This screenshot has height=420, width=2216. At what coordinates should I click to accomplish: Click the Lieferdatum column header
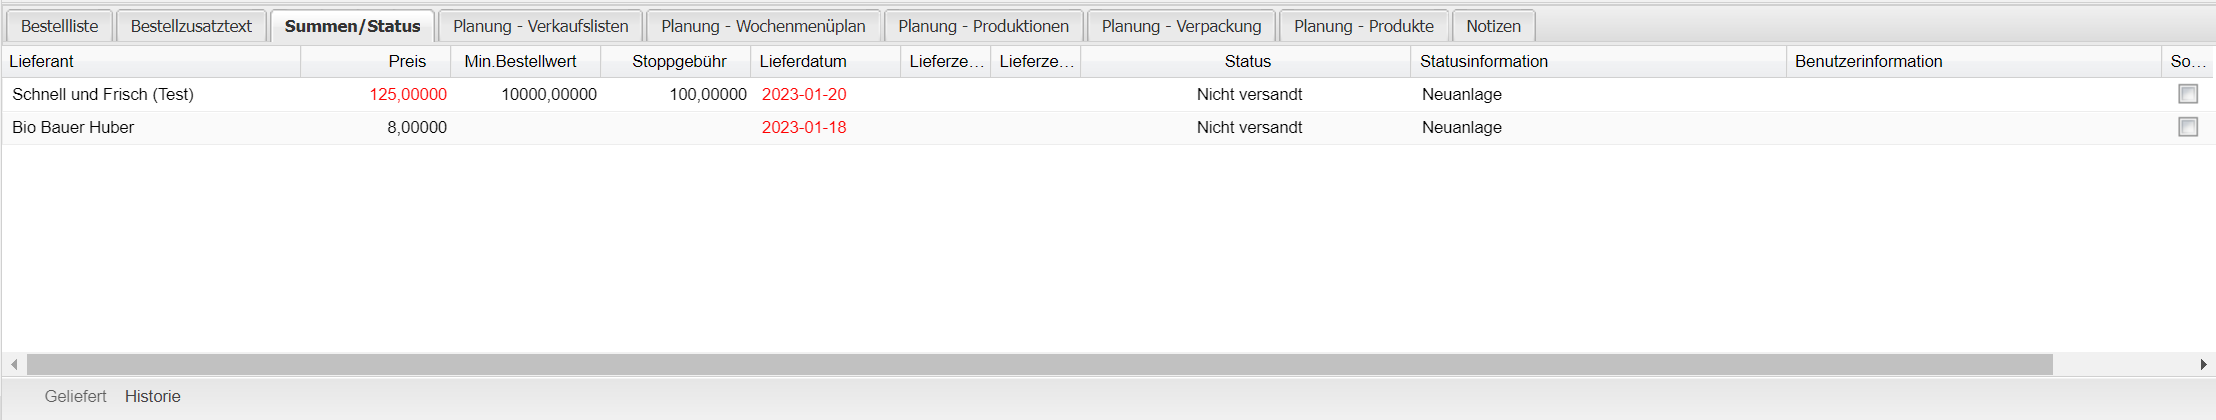pyautogui.click(x=803, y=61)
